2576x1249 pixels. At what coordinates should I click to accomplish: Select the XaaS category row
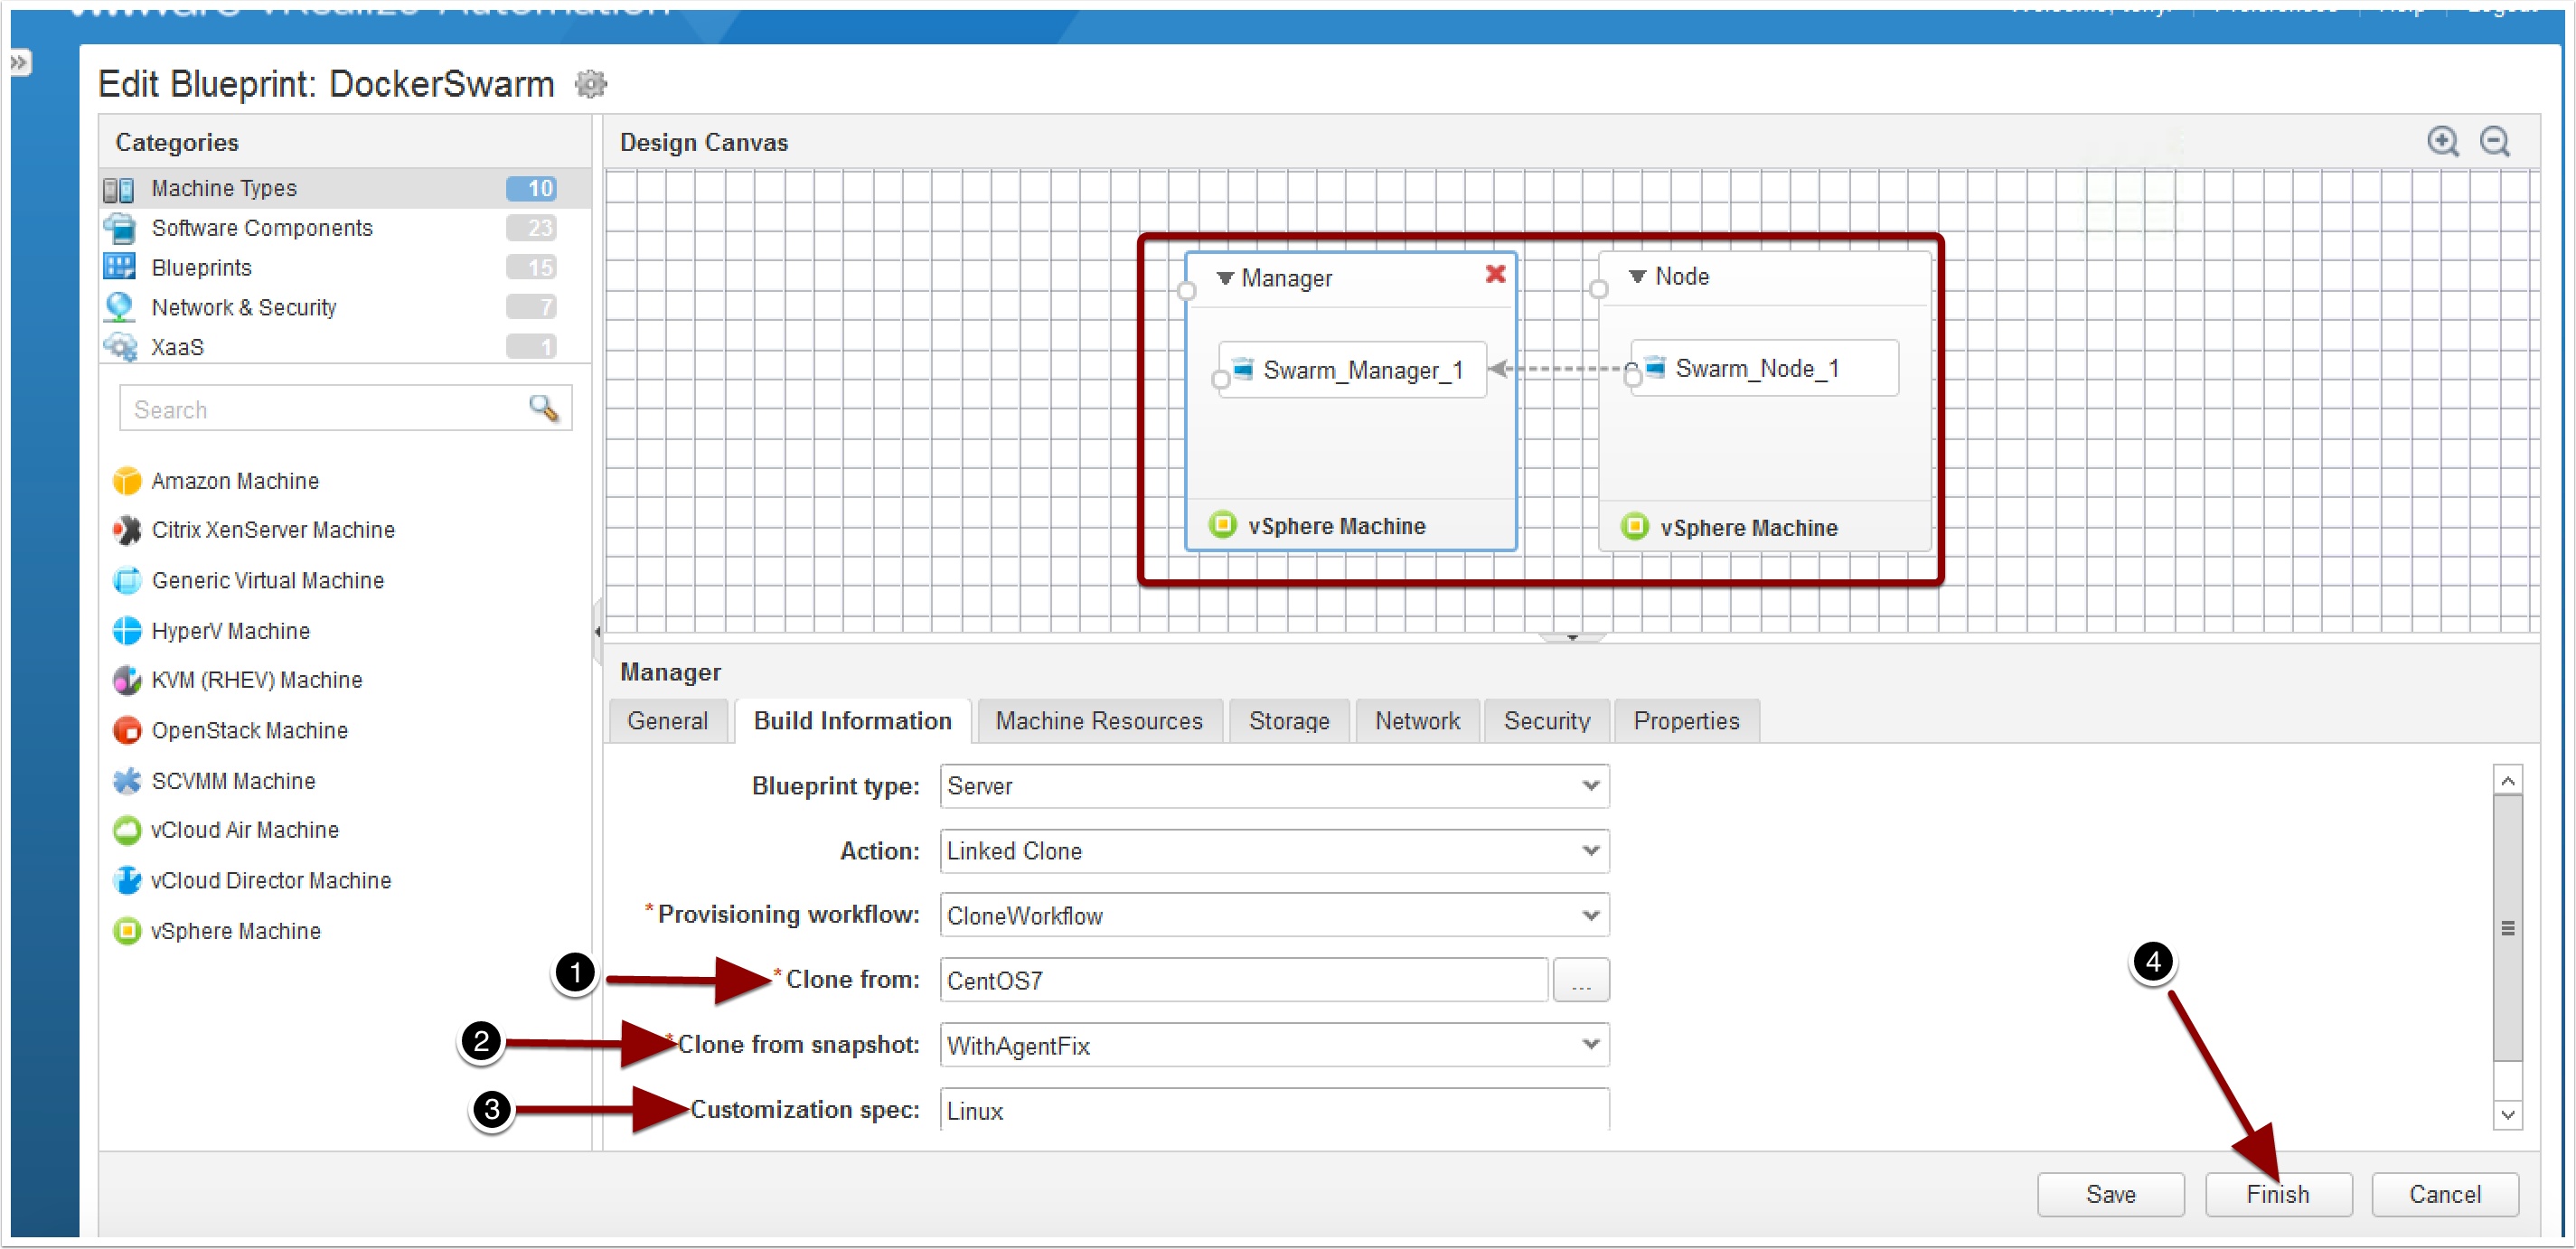pyautogui.click(x=345, y=347)
